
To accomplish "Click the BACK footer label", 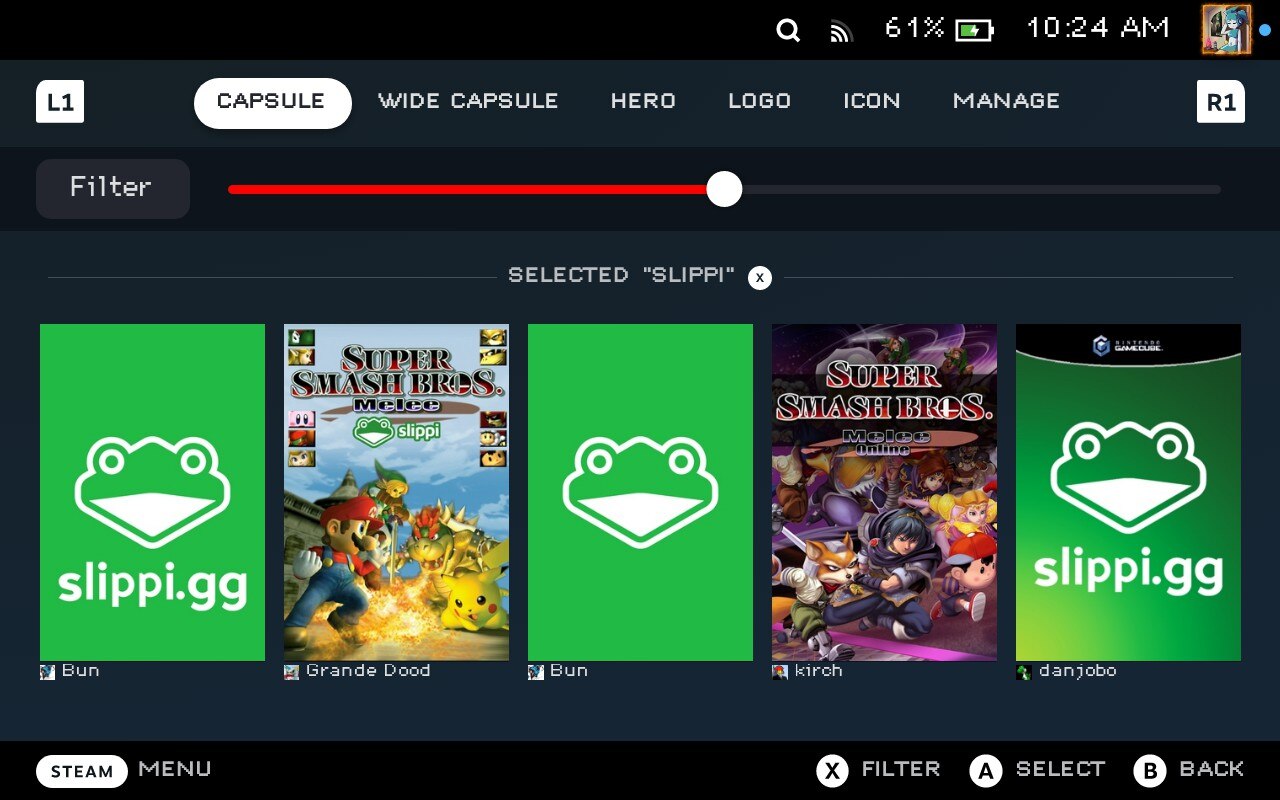I will point(1212,769).
